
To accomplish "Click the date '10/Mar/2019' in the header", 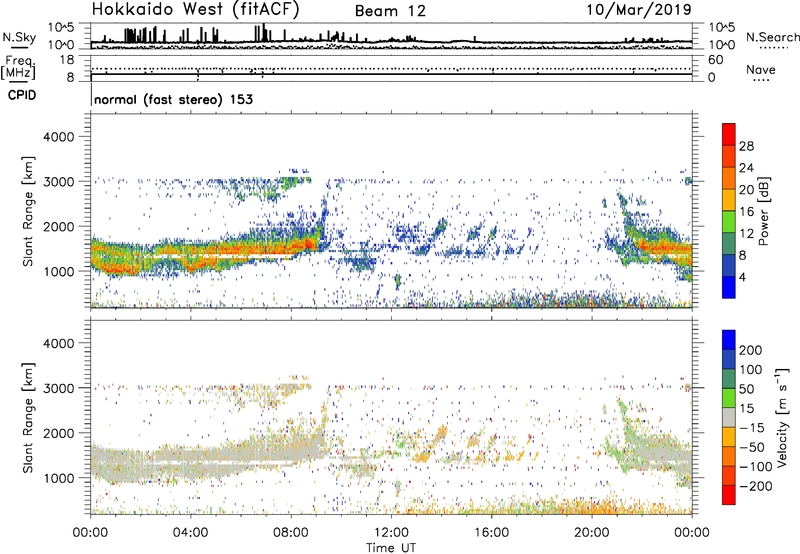I will [639, 10].
